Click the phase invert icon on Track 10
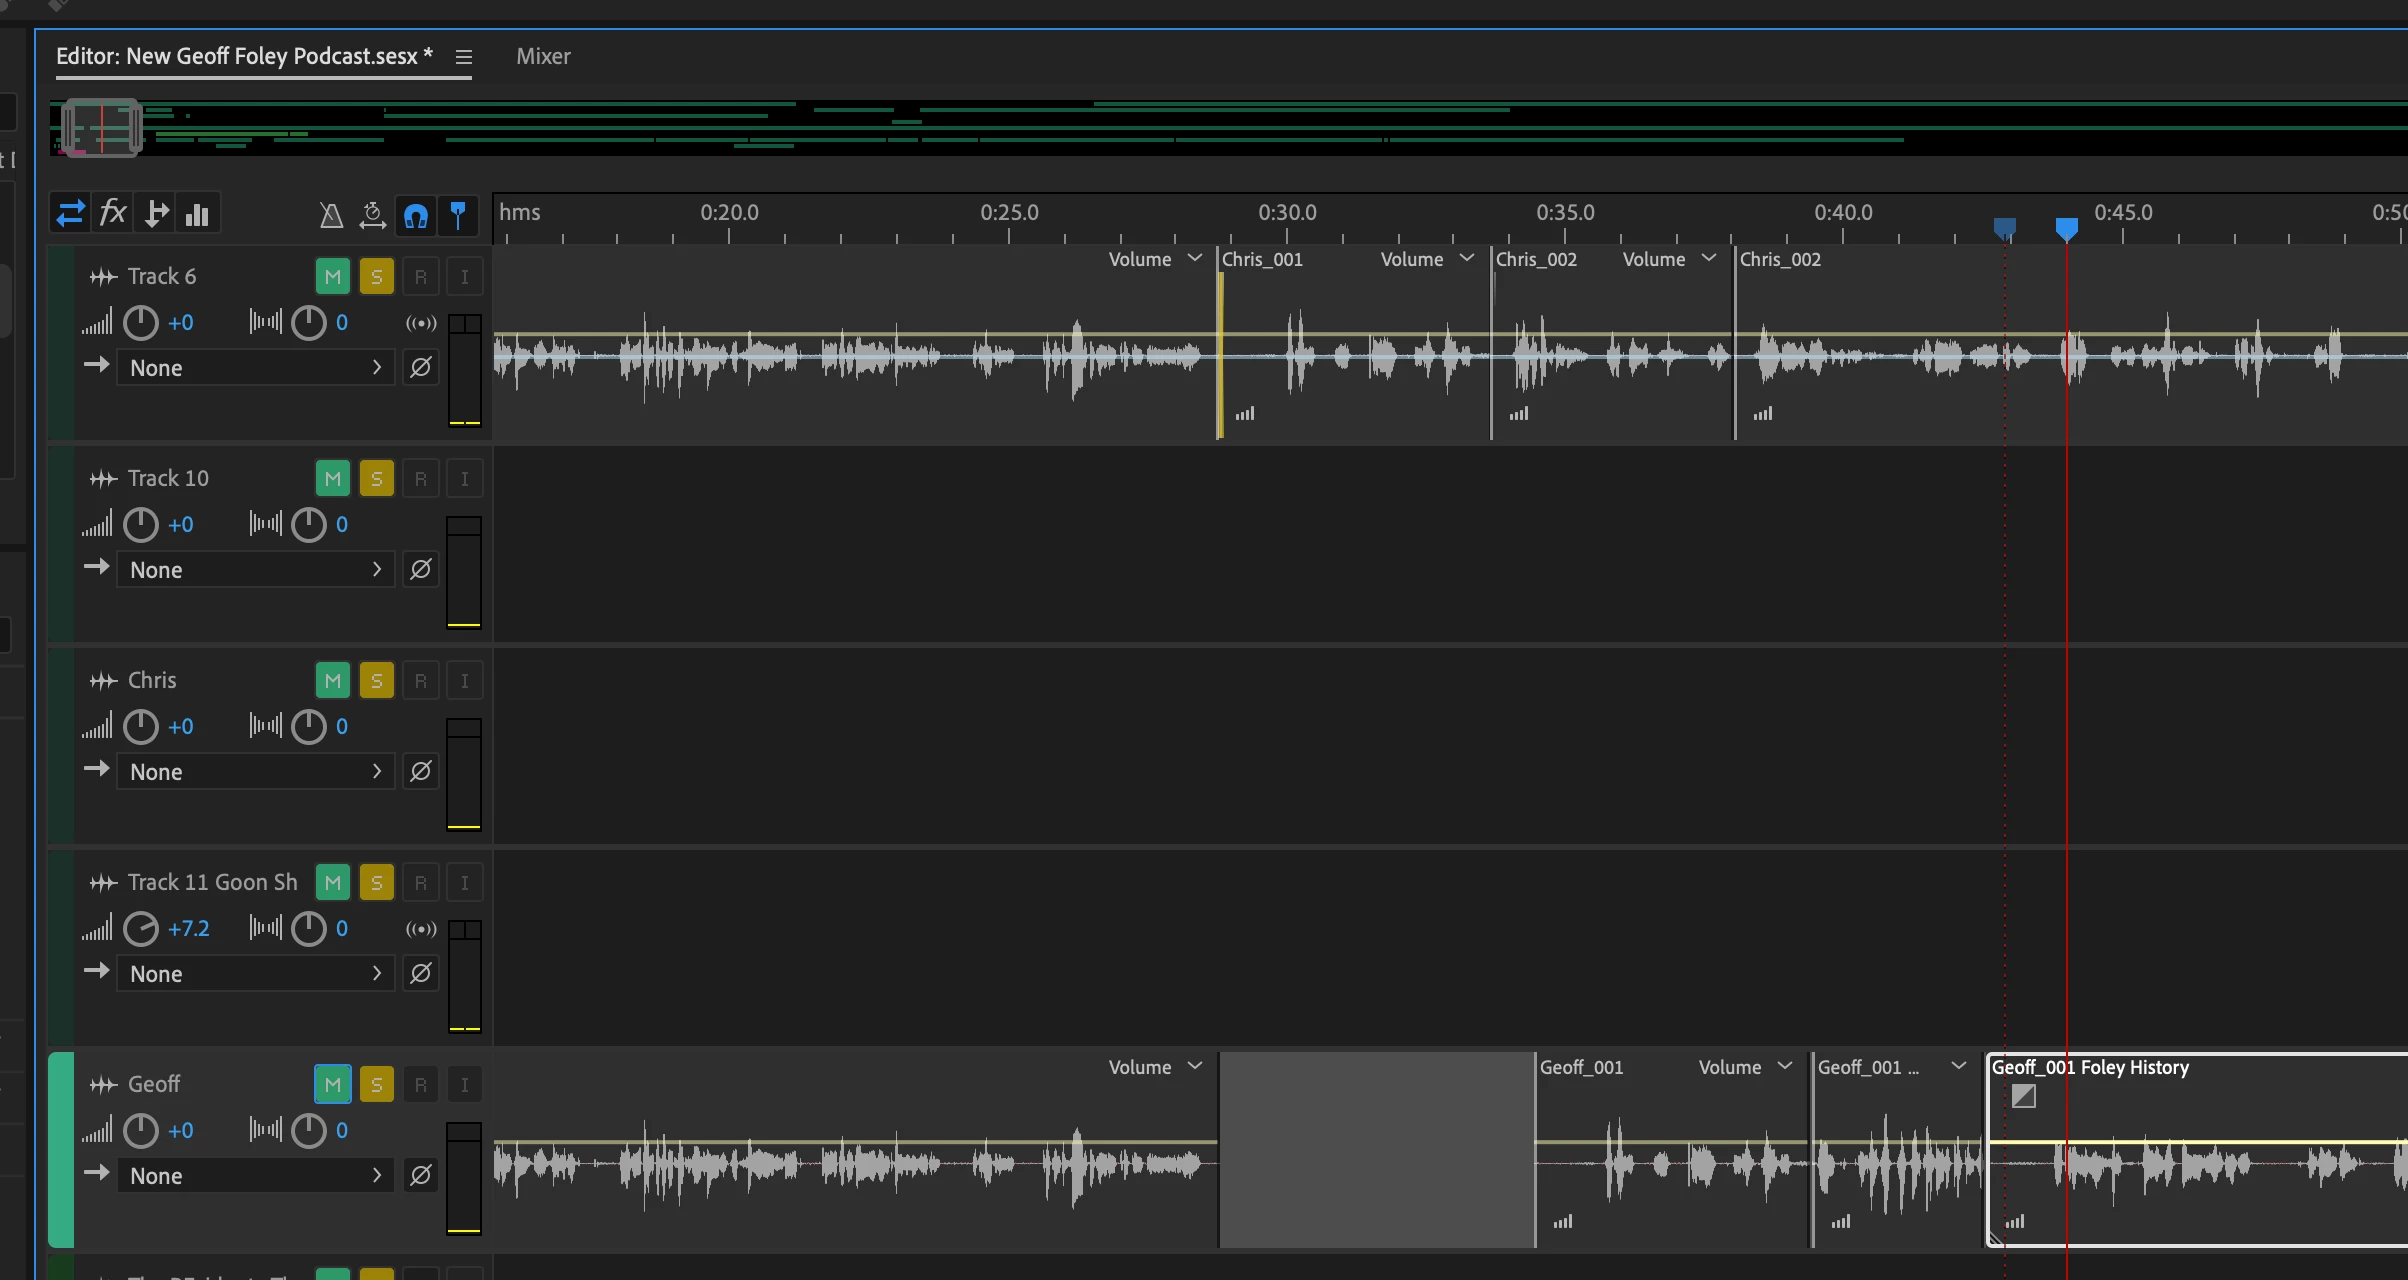The width and height of the screenshot is (2408, 1280). point(421,570)
